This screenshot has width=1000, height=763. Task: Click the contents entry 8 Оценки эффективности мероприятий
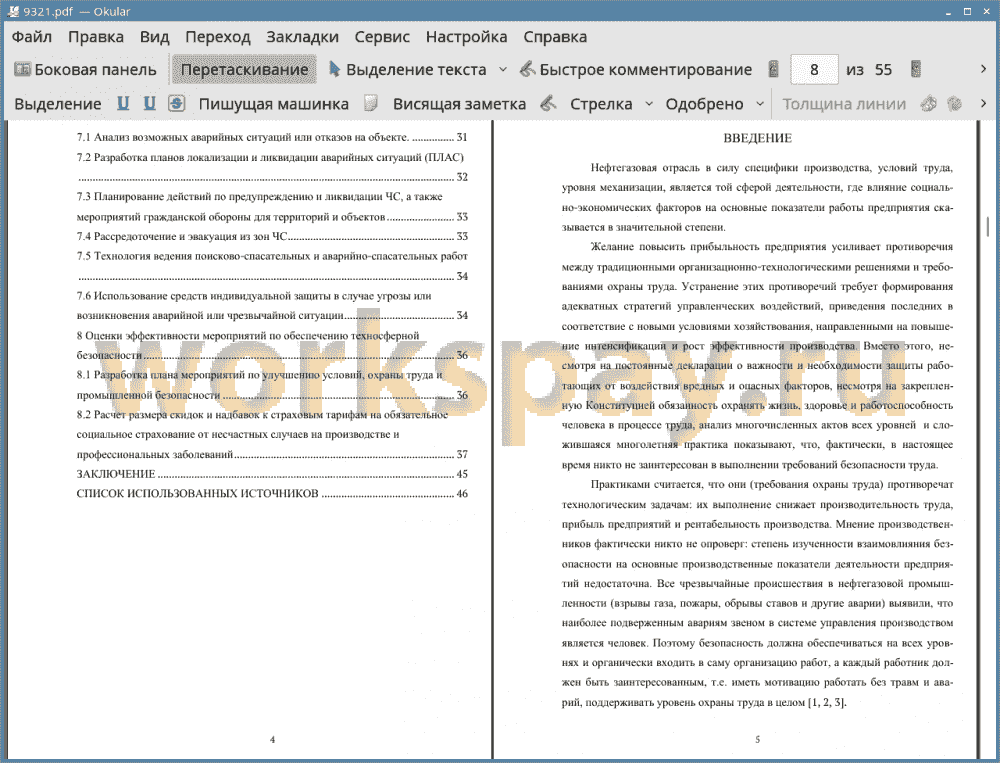[272, 345]
